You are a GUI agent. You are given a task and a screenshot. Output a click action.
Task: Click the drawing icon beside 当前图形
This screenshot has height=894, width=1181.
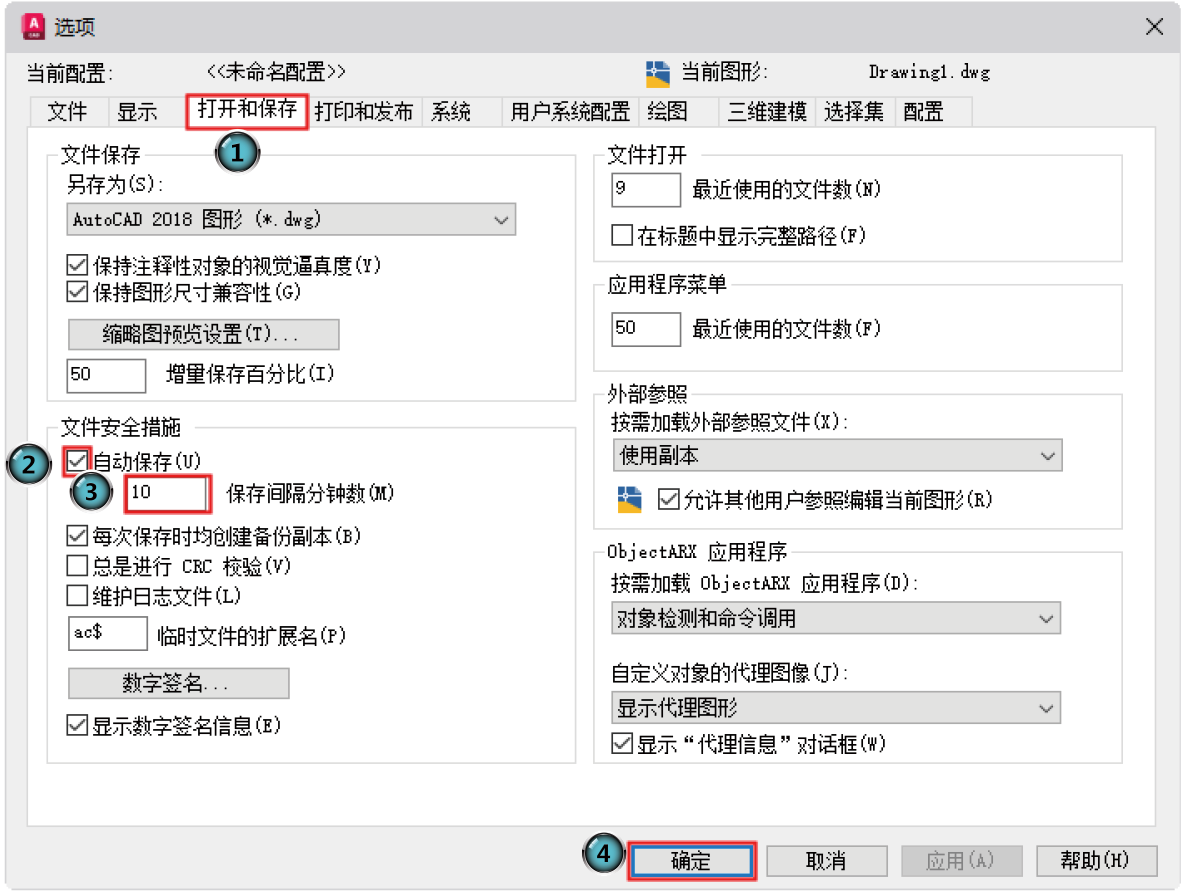click(657, 73)
